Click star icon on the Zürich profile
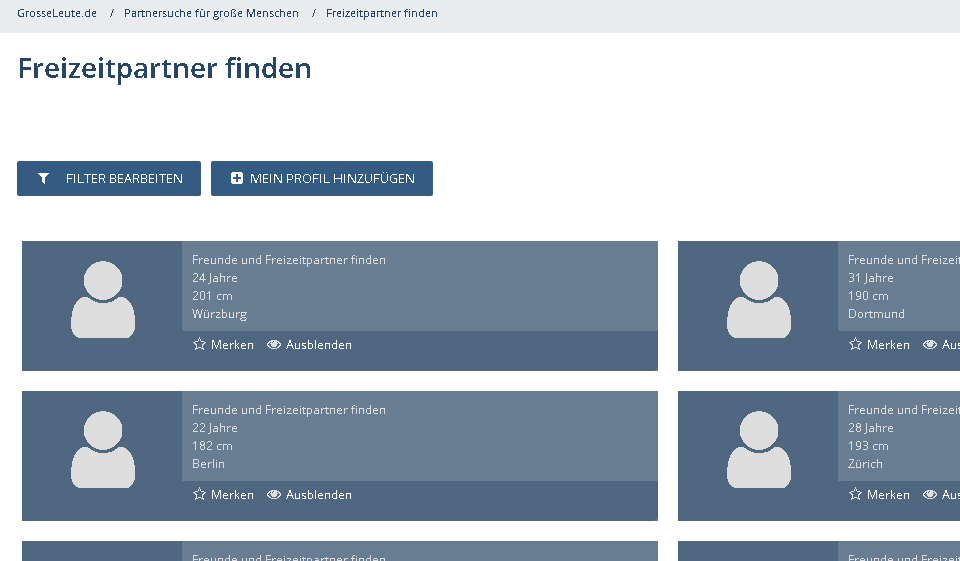This screenshot has width=960, height=561. [x=855, y=494]
